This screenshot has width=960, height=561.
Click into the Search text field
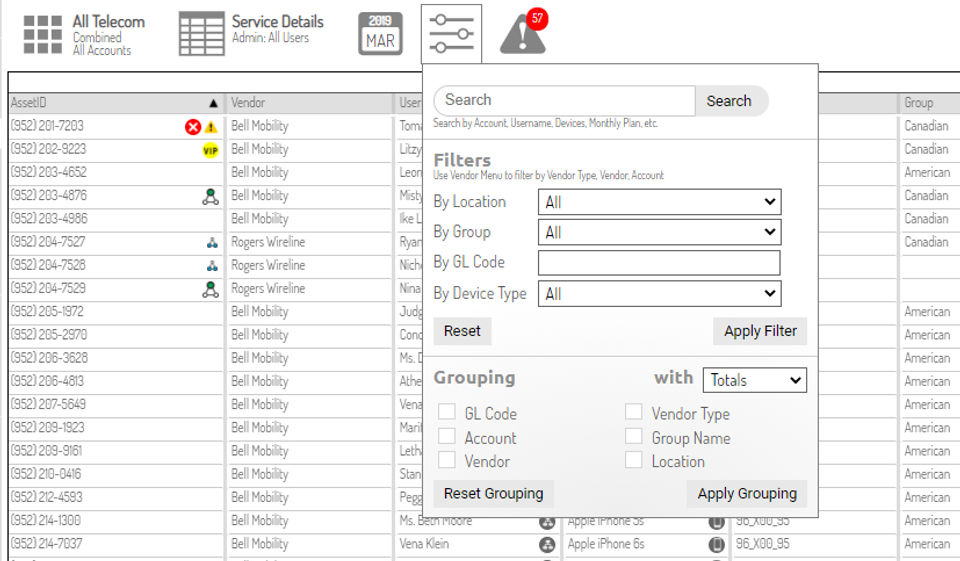564,100
